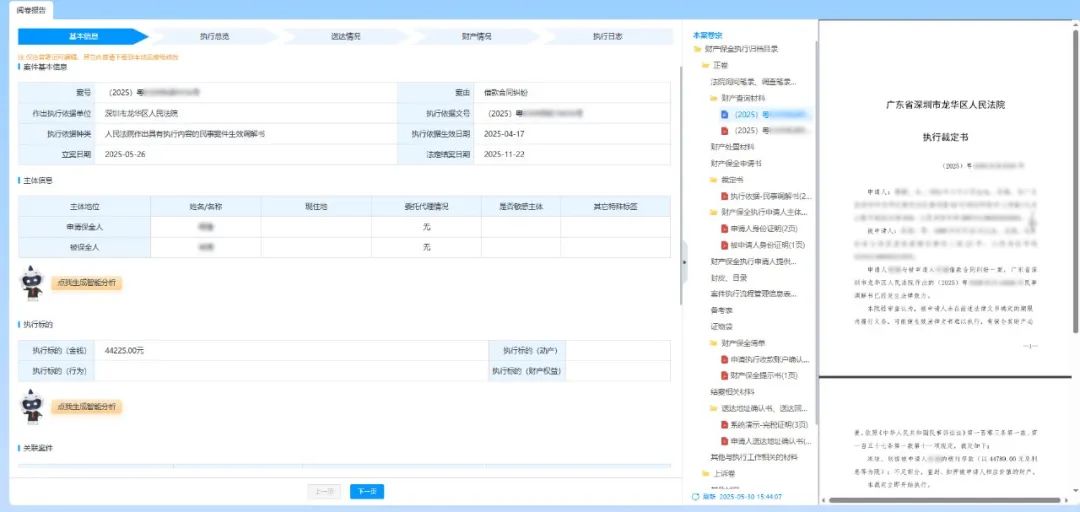1080x512 pixels.
Task: Go to the 执行日志 step
Action: 608,37
